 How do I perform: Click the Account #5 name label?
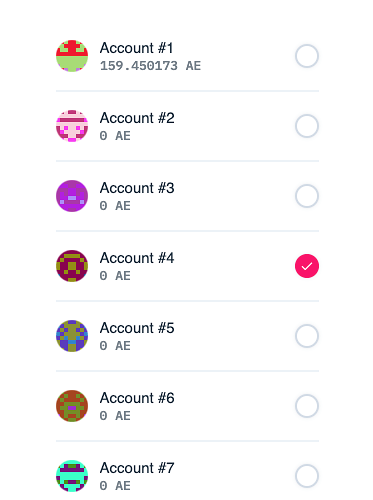tap(137, 328)
